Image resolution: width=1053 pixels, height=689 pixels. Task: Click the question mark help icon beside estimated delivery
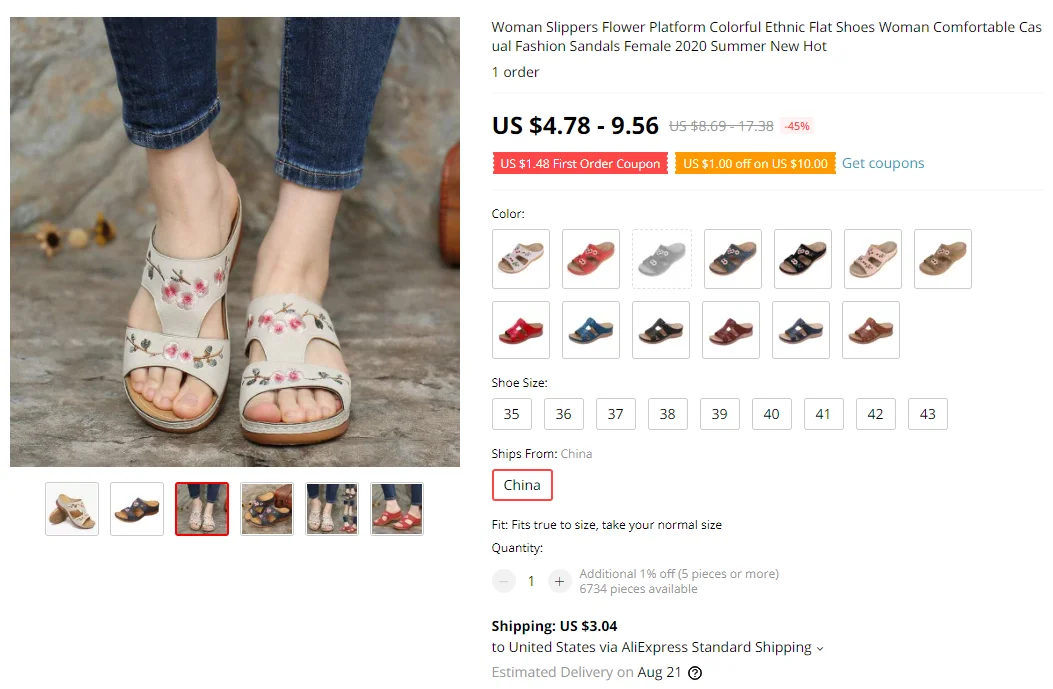[695, 673]
